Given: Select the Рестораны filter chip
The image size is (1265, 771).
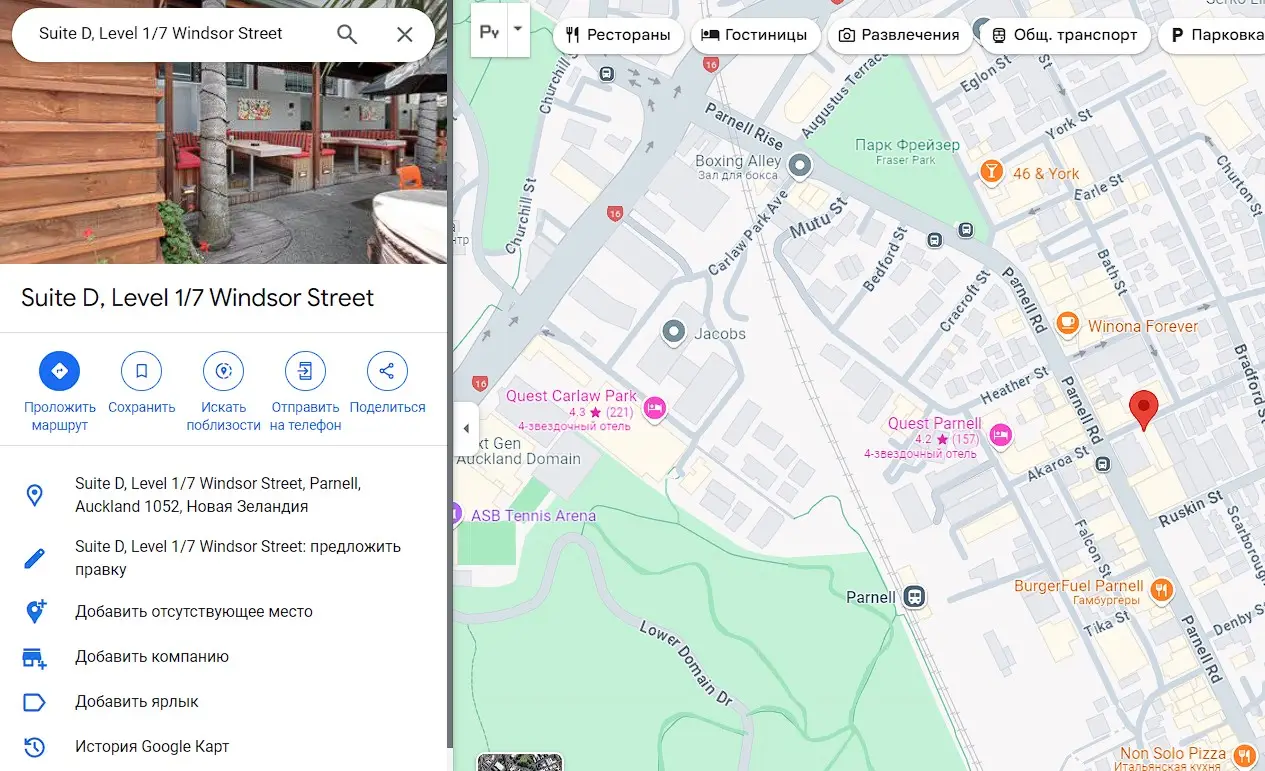Looking at the screenshot, I should tap(618, 35).
